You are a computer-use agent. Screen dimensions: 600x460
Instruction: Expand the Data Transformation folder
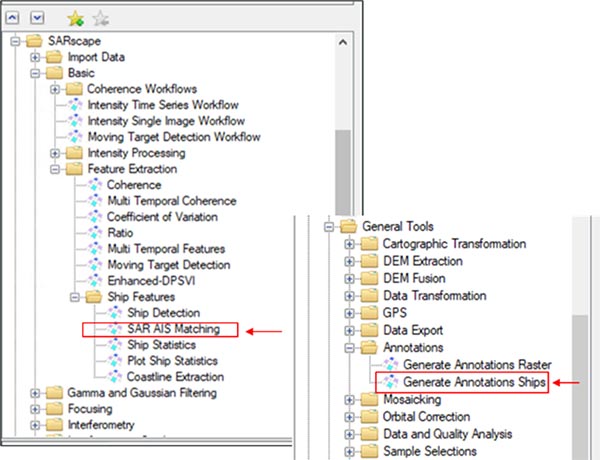pyautogui.click(x=349, y=296)
